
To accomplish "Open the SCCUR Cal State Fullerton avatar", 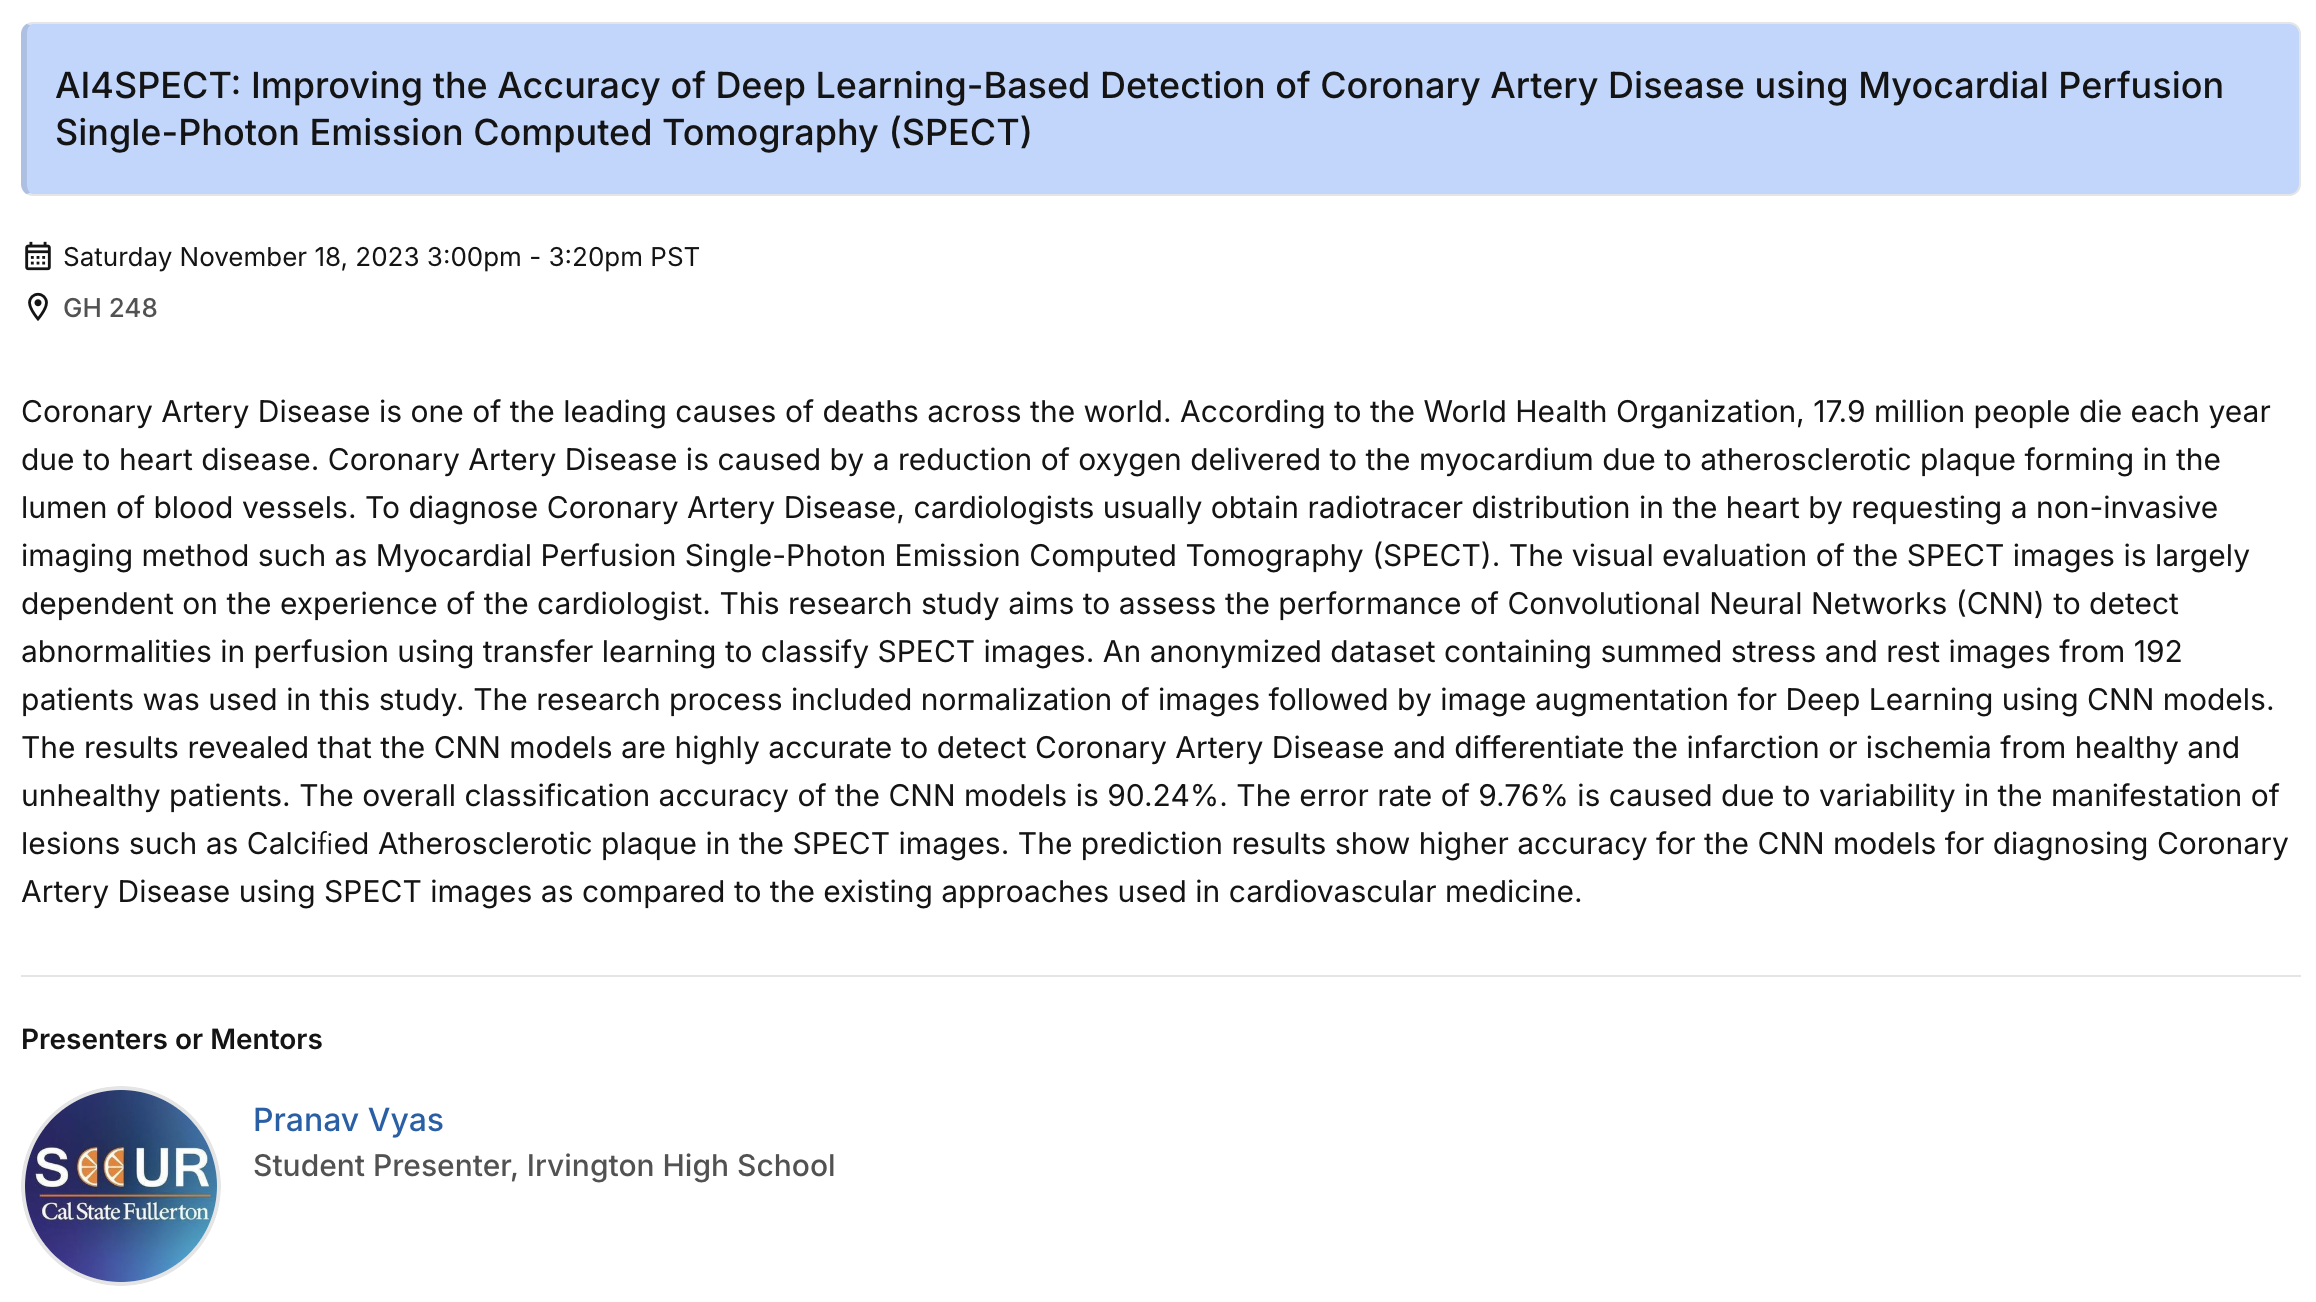I will tap(121, 1185).
